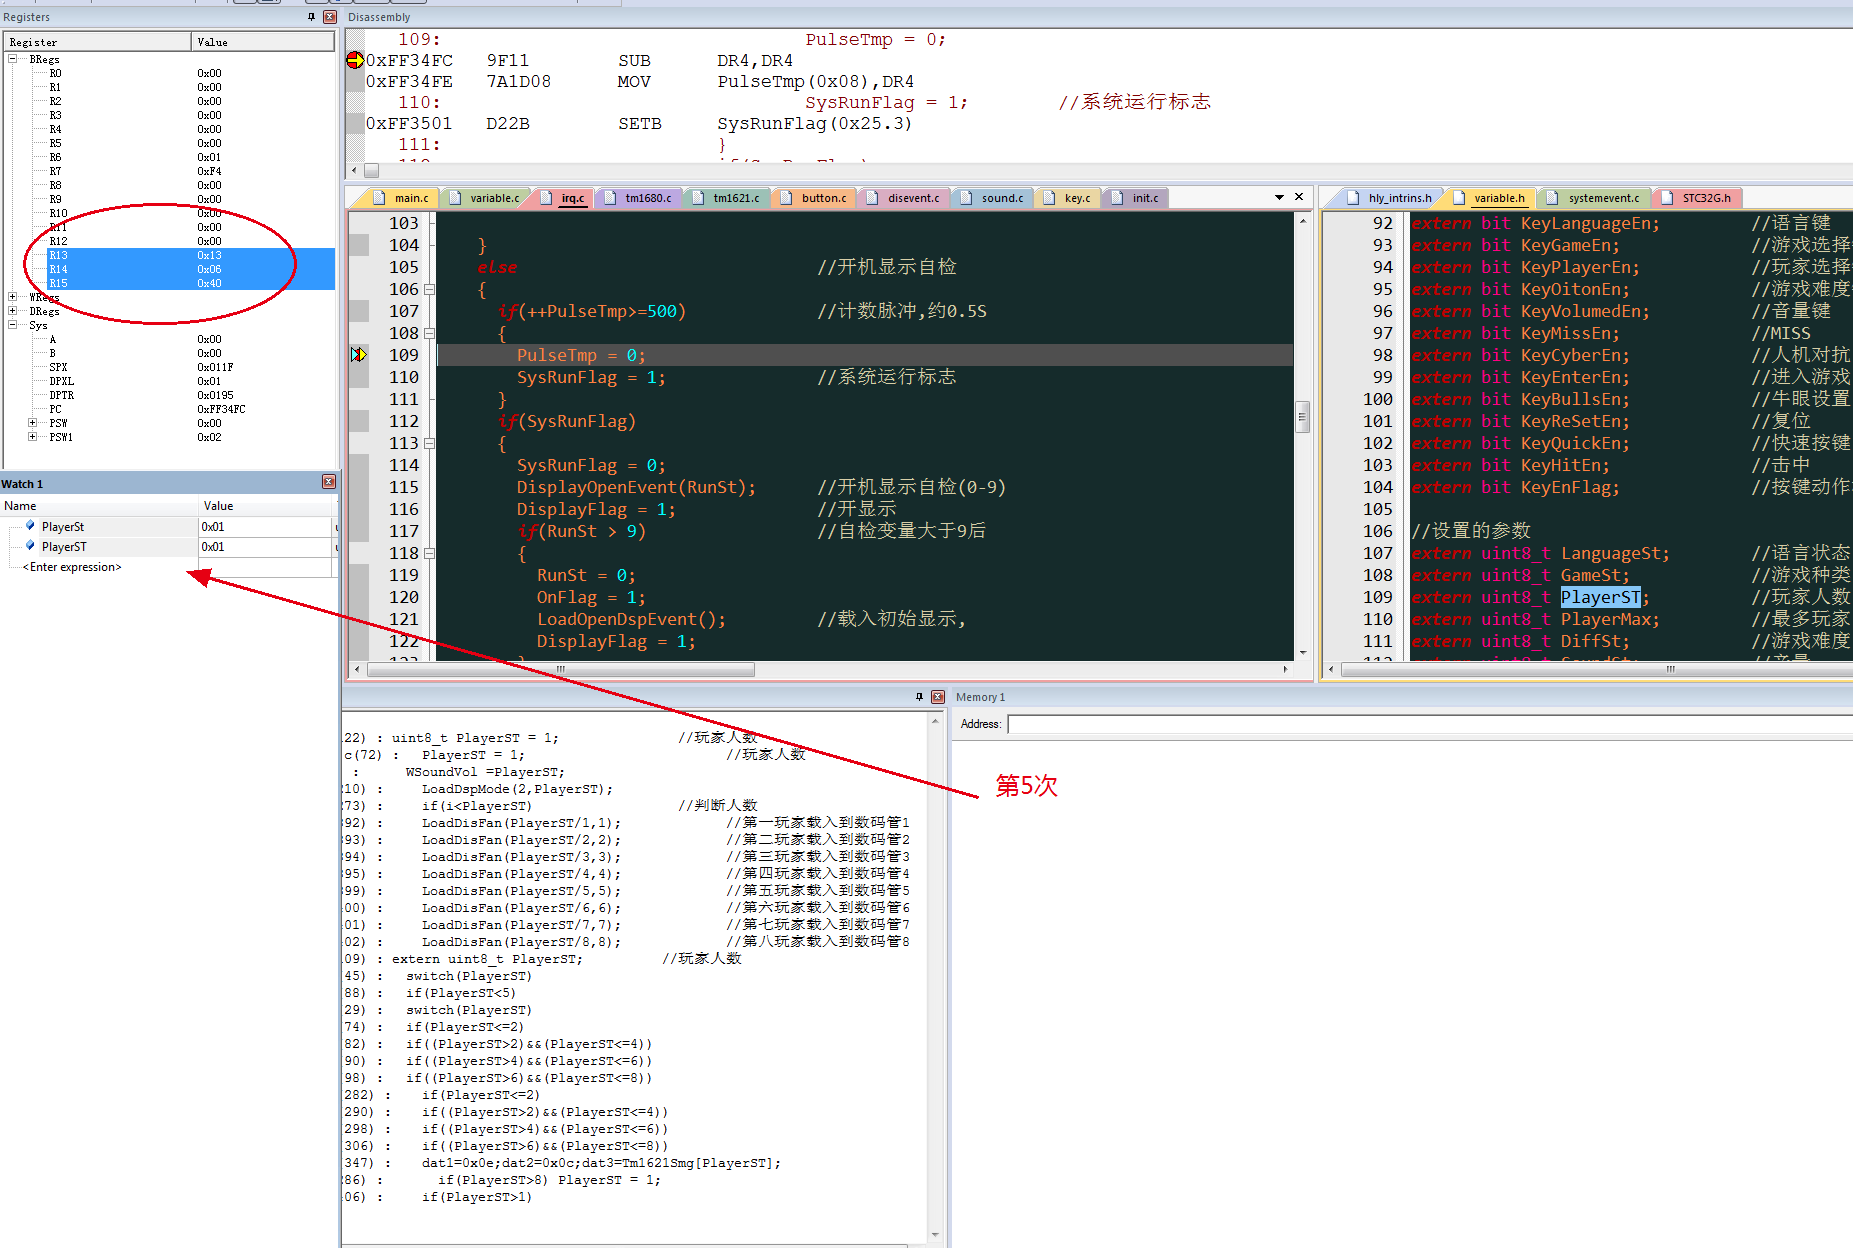Expand the DRegs register group
1853x1248 pixels.
(x=12, y=311)
